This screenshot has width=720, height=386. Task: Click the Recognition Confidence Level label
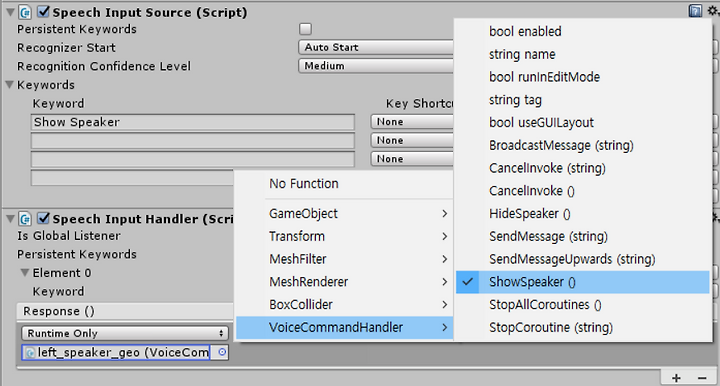coord(104,66)
